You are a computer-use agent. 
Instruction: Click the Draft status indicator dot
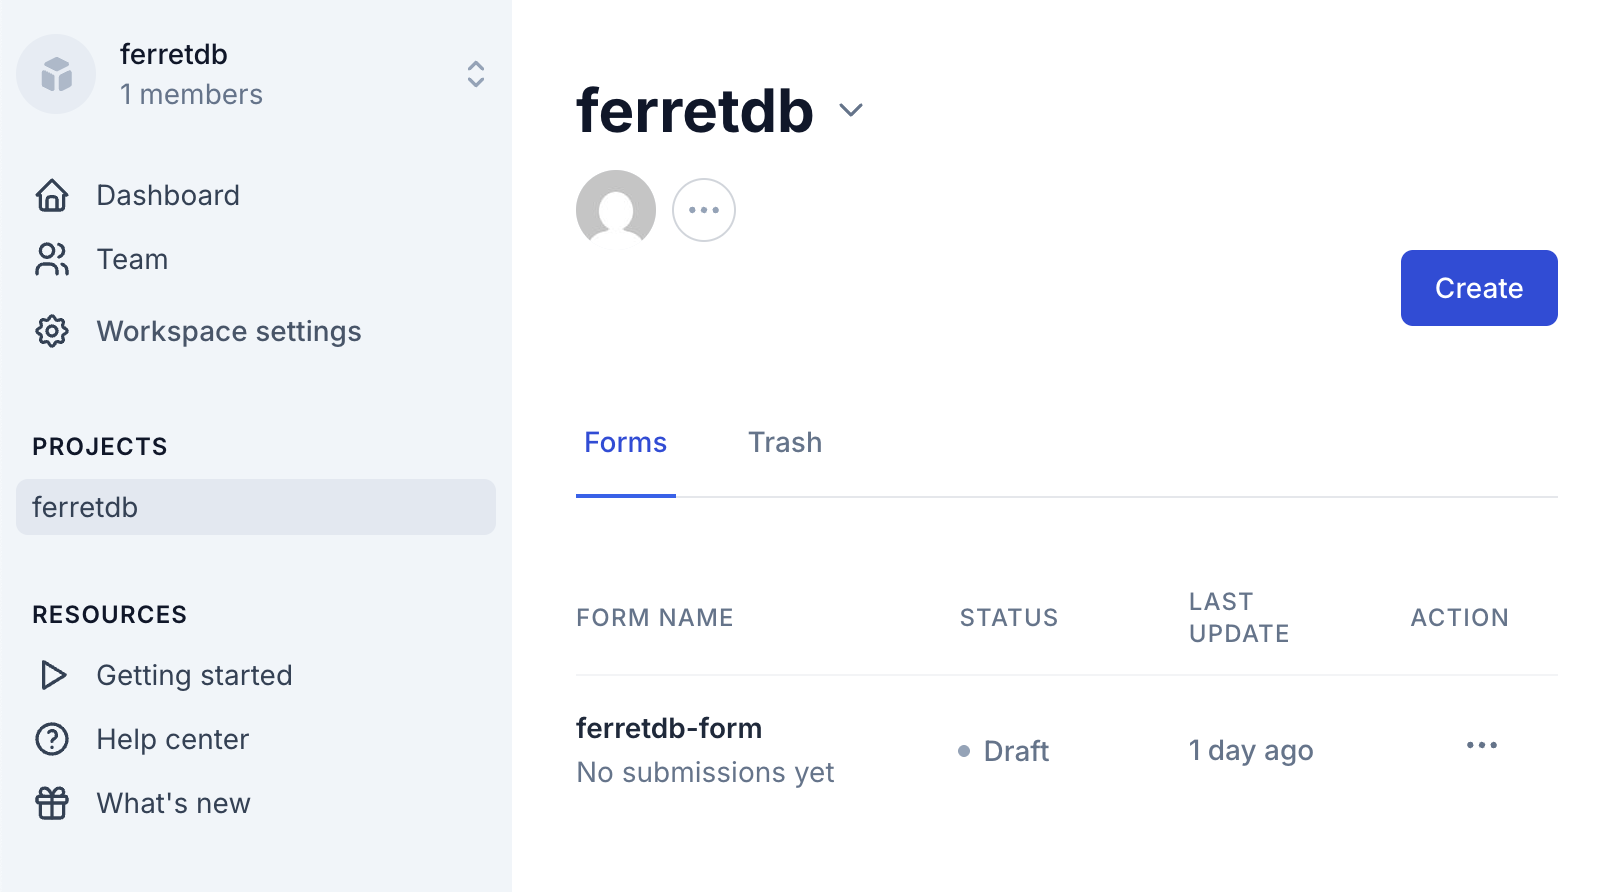(x=963, y=750)
